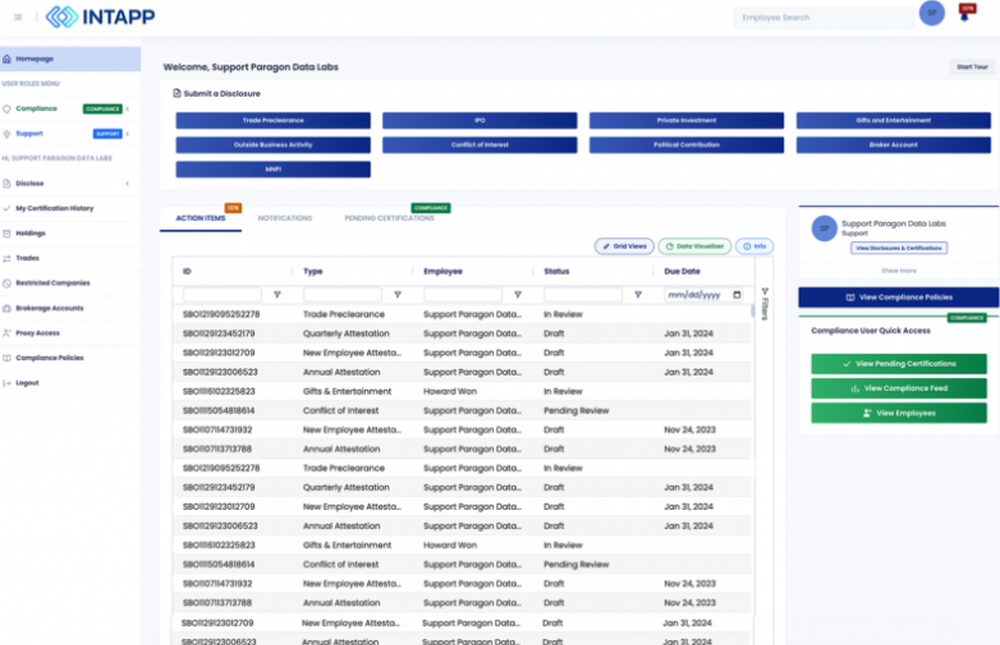The image size is (1000, 645).
Task: Click the Due Date filter input
Action: (x=703, y=295)
